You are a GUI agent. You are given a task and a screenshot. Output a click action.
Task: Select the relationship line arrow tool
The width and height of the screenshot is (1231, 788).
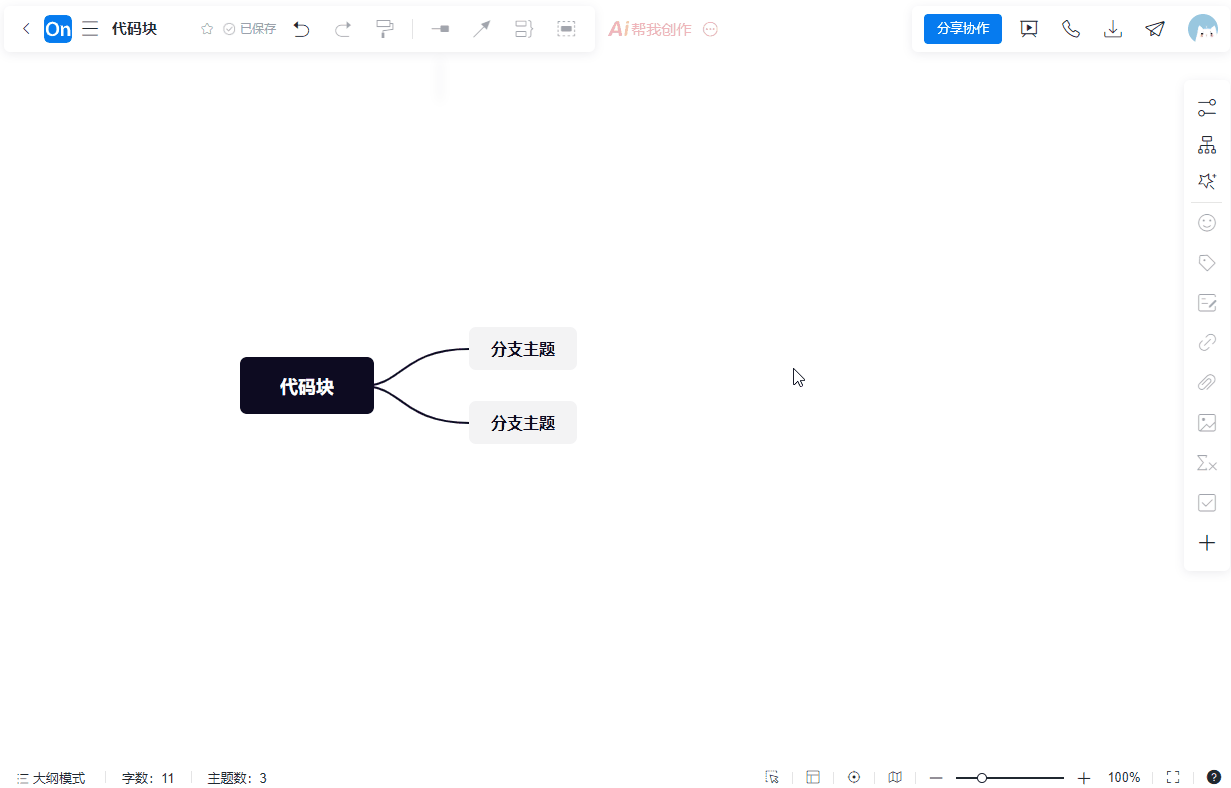[482, 29]
